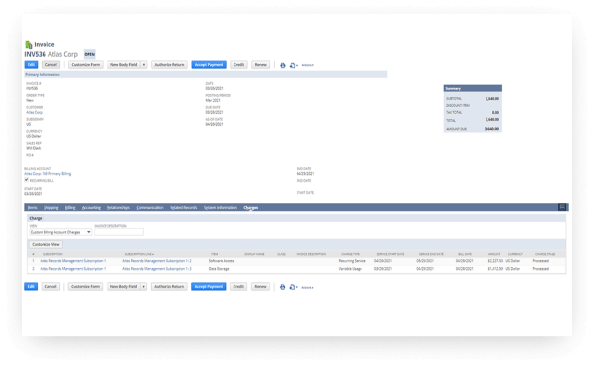Viewport: 594px width, 367px height.
Task: Click the bottom Credit button
Action: coord(238,287)
